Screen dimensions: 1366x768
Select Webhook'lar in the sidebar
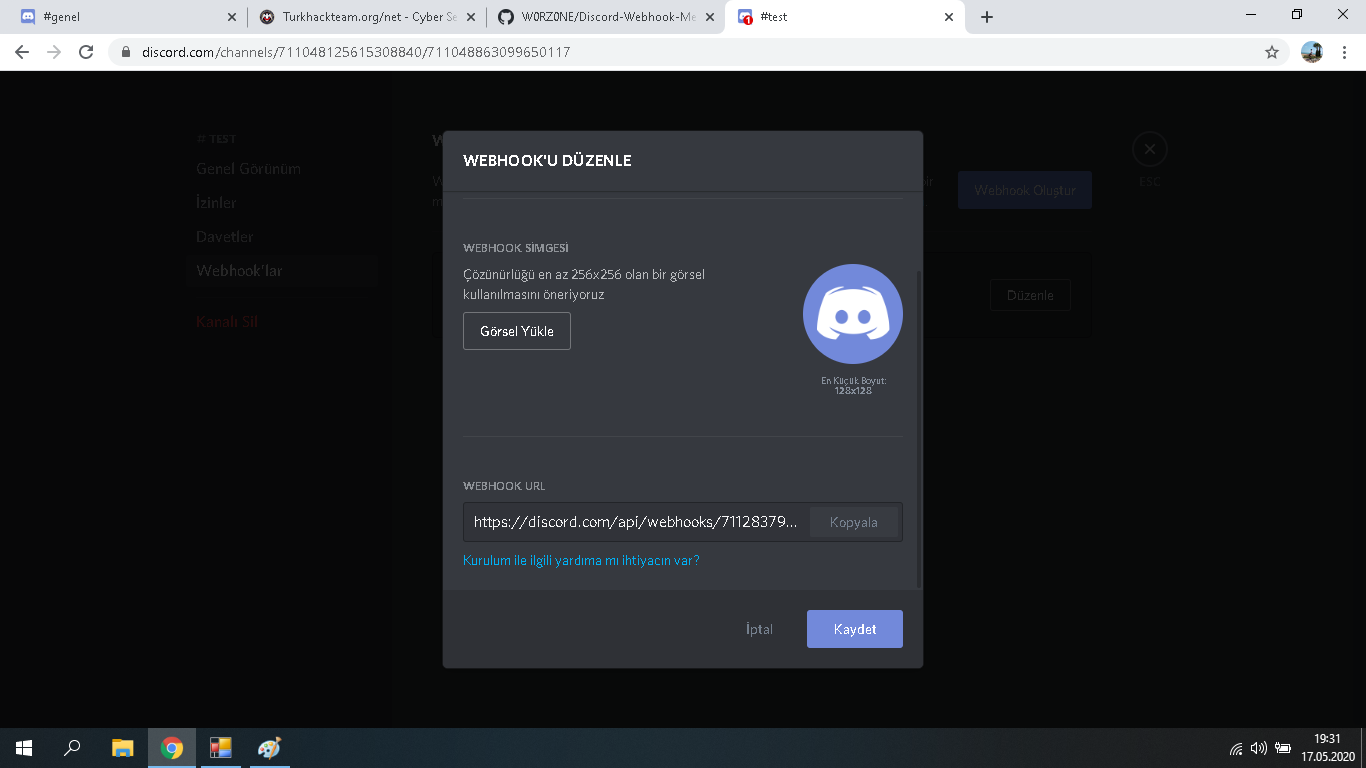283,271
